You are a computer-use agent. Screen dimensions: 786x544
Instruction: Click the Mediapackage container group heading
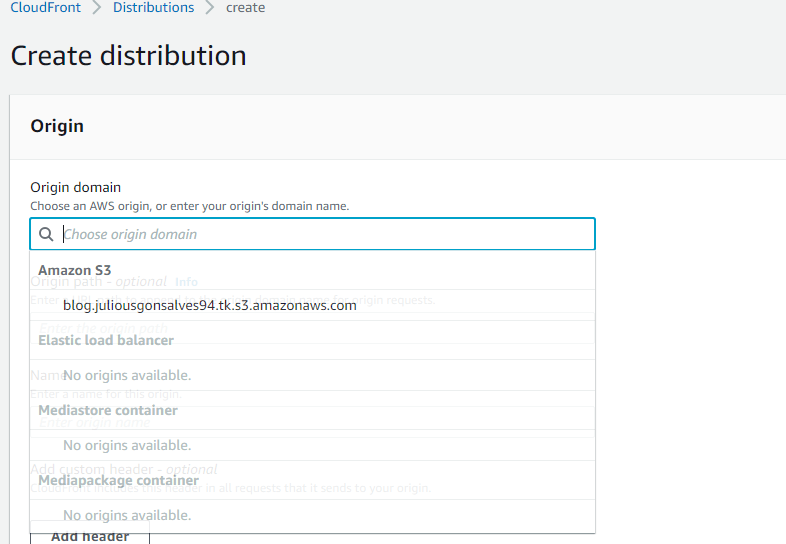(x=118, y=480)
